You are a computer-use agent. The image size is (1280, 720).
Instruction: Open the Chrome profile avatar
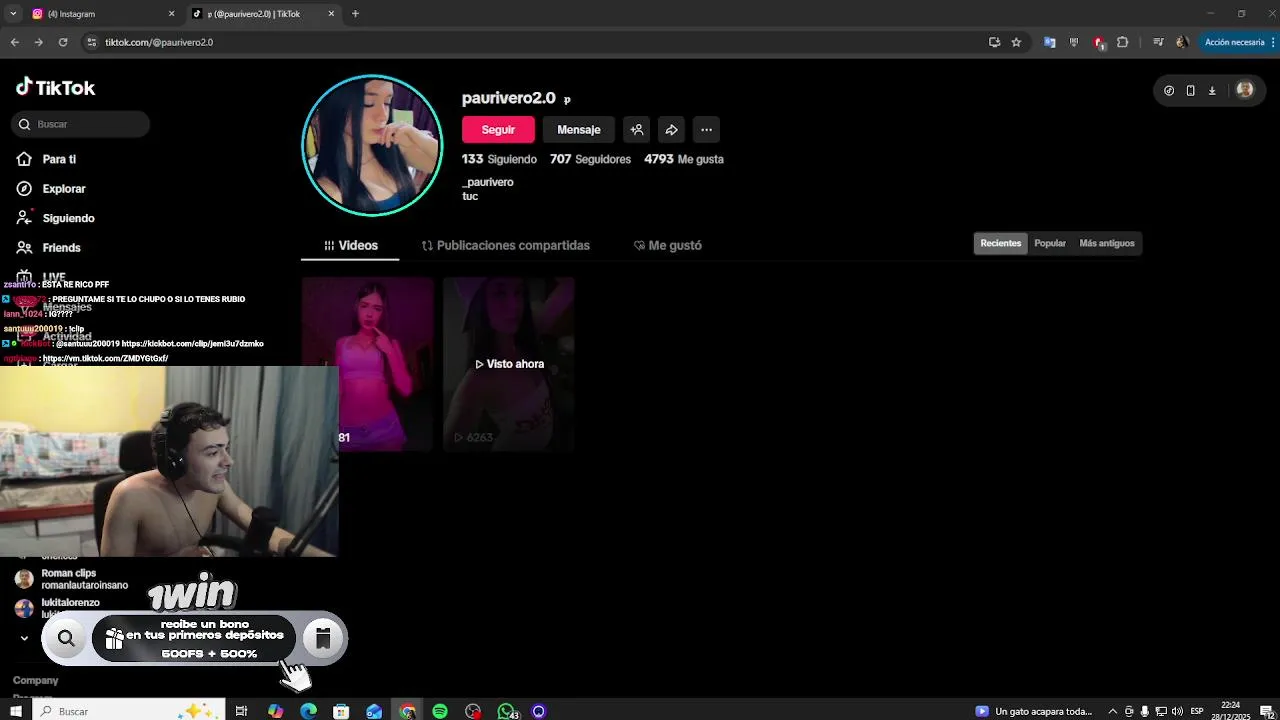tap(1182, 42)
